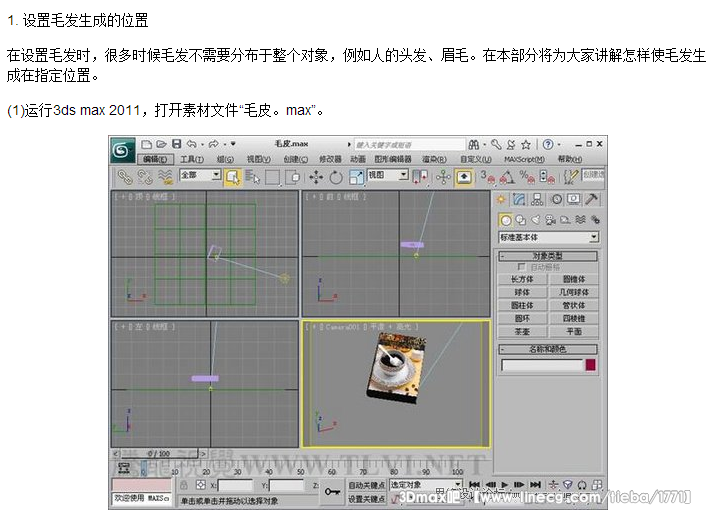Open the Rendering menu

point(434,159)
